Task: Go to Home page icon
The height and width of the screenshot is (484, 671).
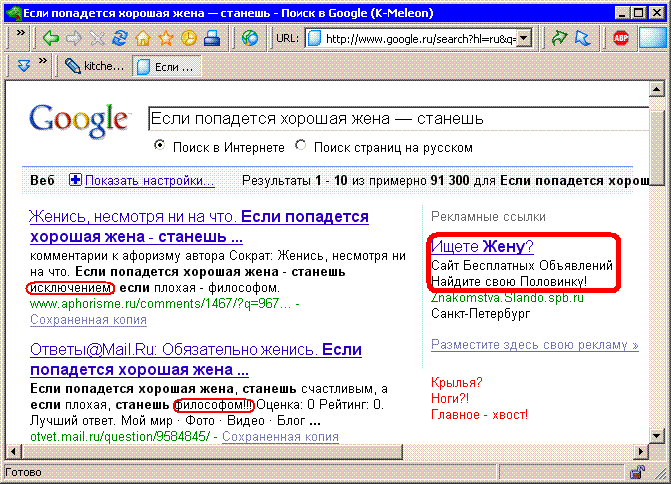Action: click(x=143, y=39)
